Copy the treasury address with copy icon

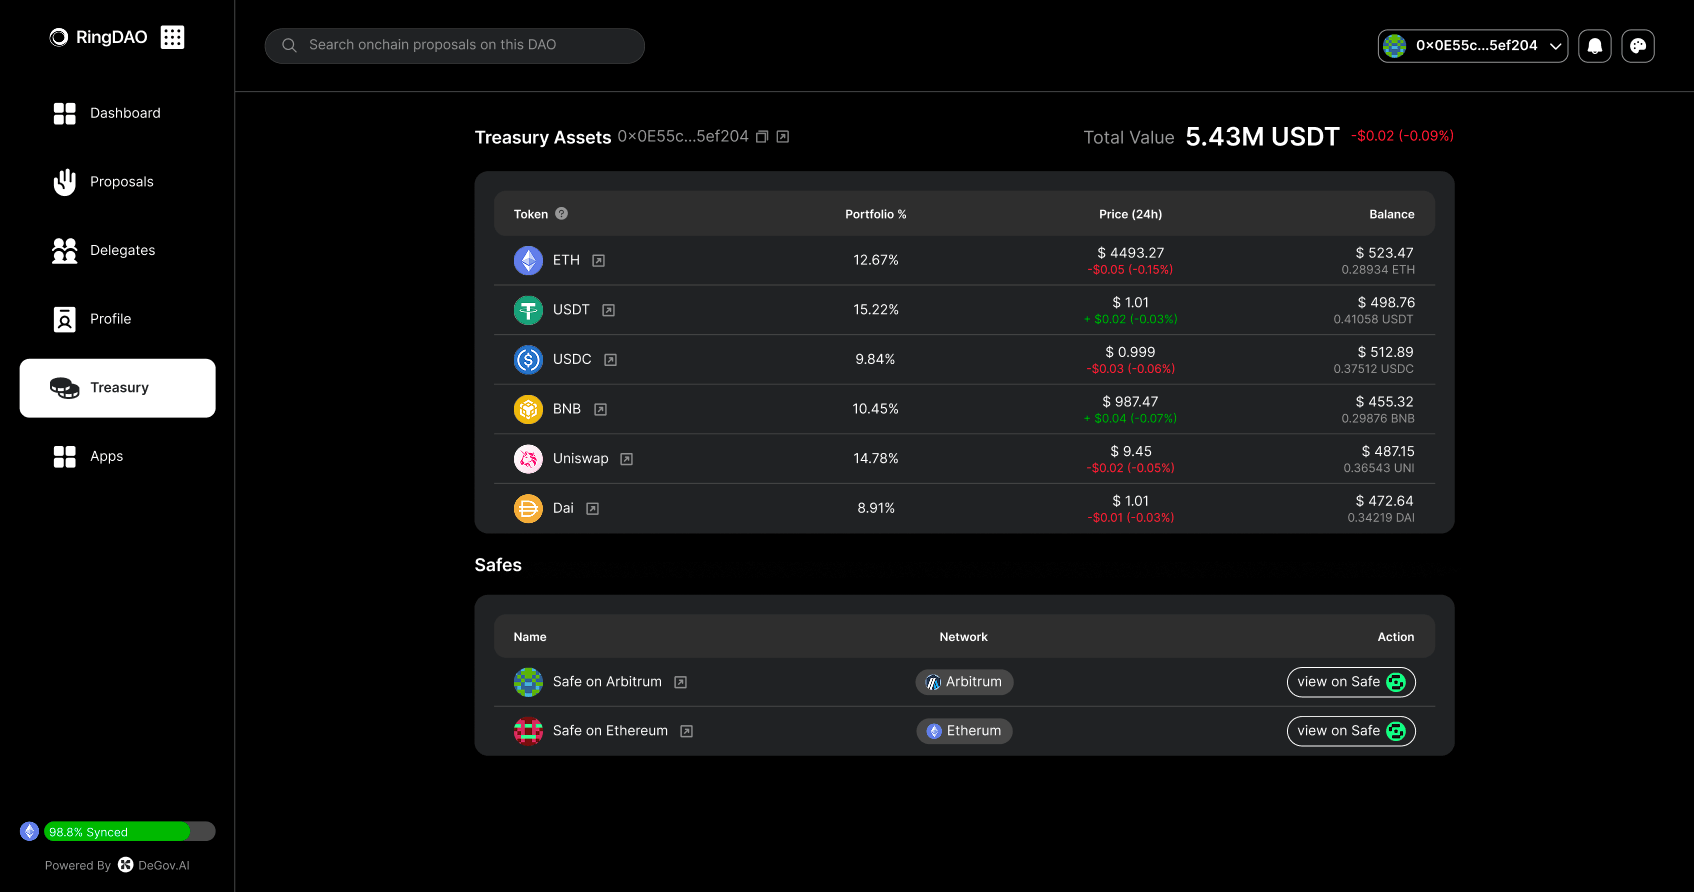coord(762,137)
